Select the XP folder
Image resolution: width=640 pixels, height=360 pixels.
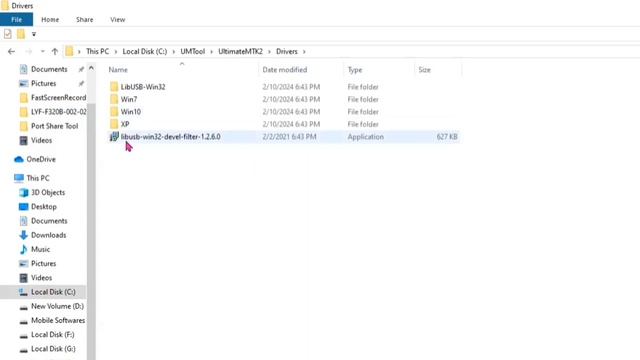click(x=125, y=124)
